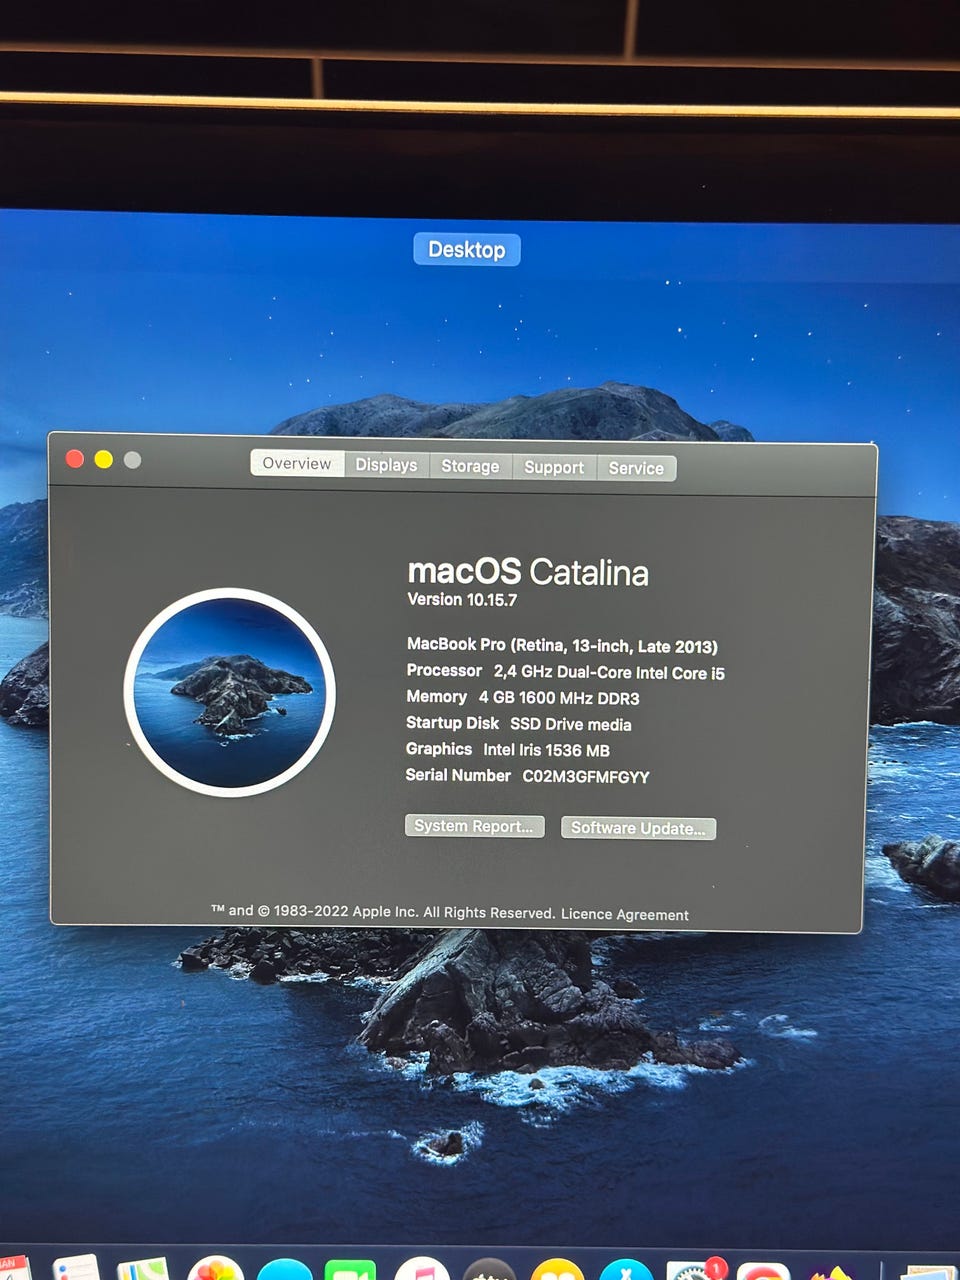The height and width of the screenshot is (1280, 960).
Task: Open Reminders from the Dock
Action: pos(76,1268)
